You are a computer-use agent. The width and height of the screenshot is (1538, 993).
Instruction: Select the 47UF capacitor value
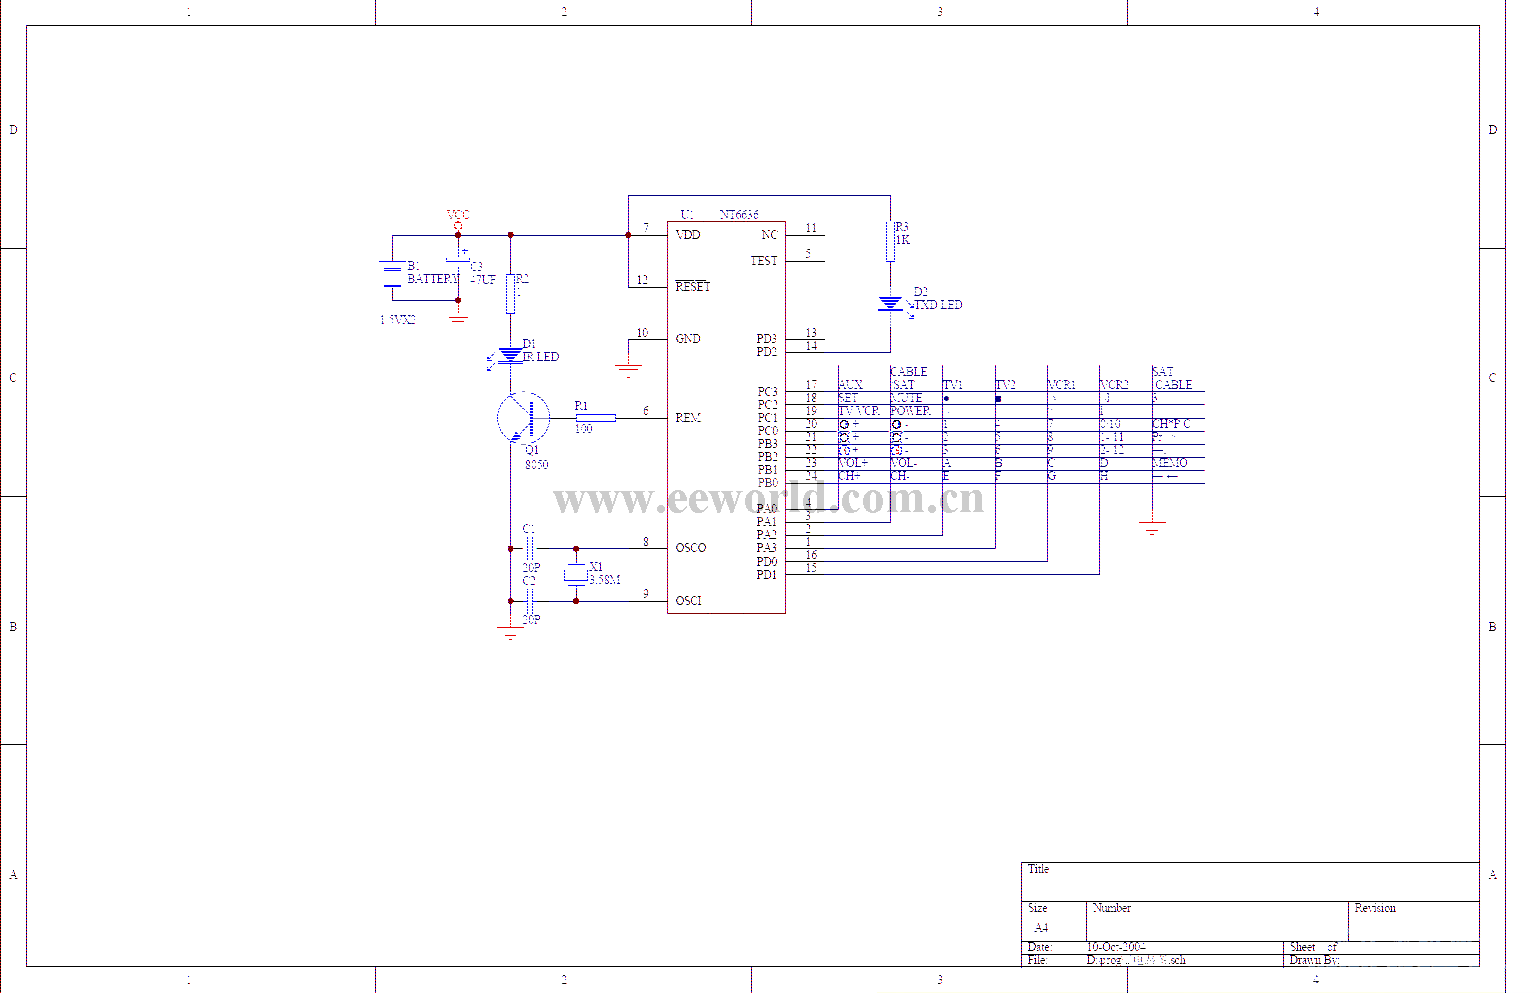tap(483, 280)
